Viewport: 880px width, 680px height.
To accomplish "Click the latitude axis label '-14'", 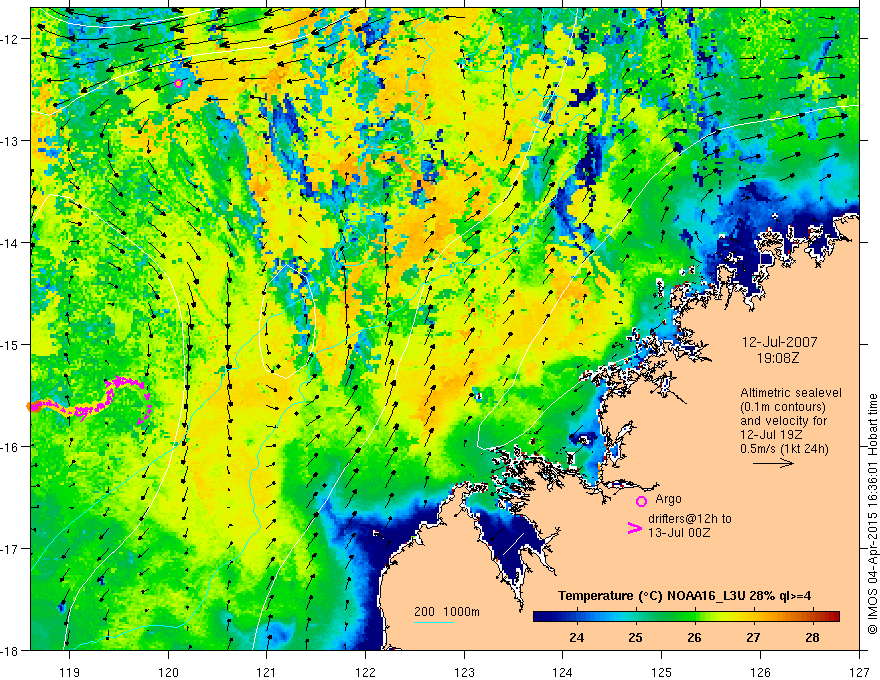I will [x=11, y=243].
